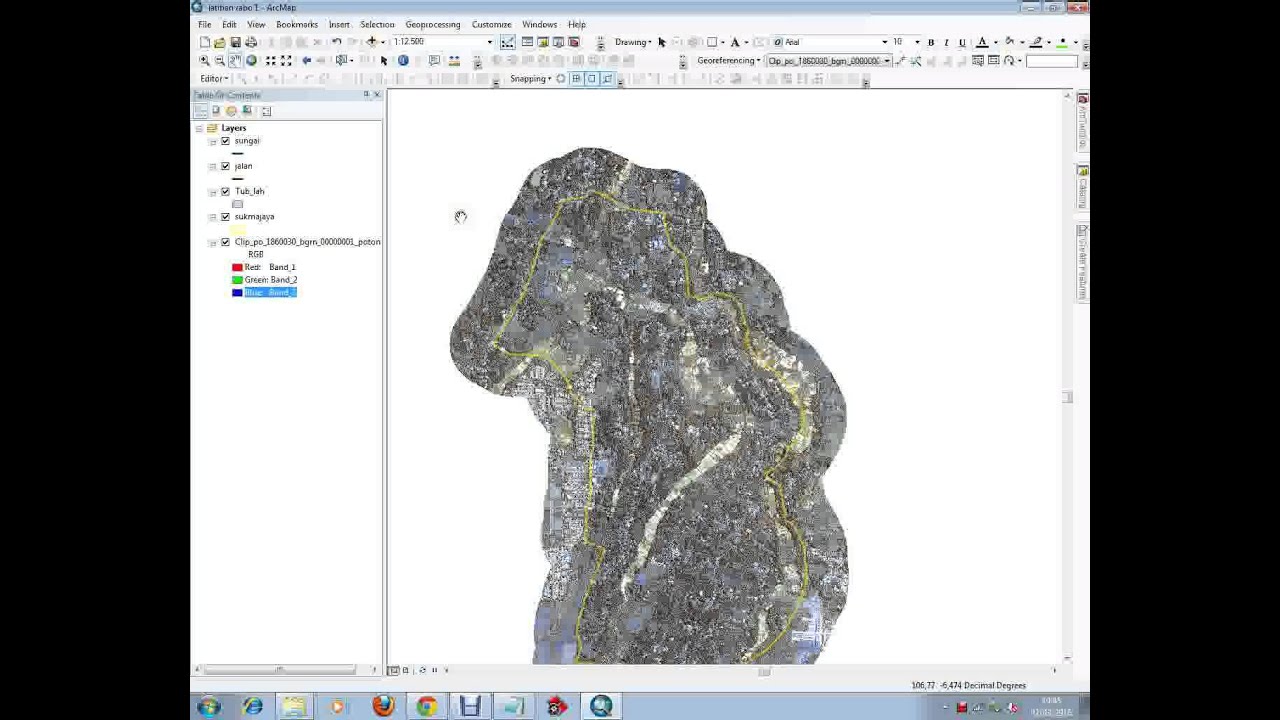Click the Red band color swatch
Viewport: 1280px width, 720px height.
pyautogui.click(x=237, y=267)
